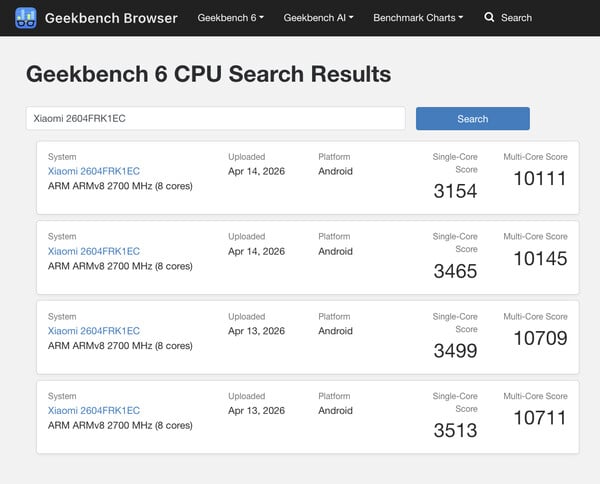Viewport: 600px width, 484px height.
Task: Click the Geekbench 6 CPU Search Results heading
Action: tap(208, 74)
